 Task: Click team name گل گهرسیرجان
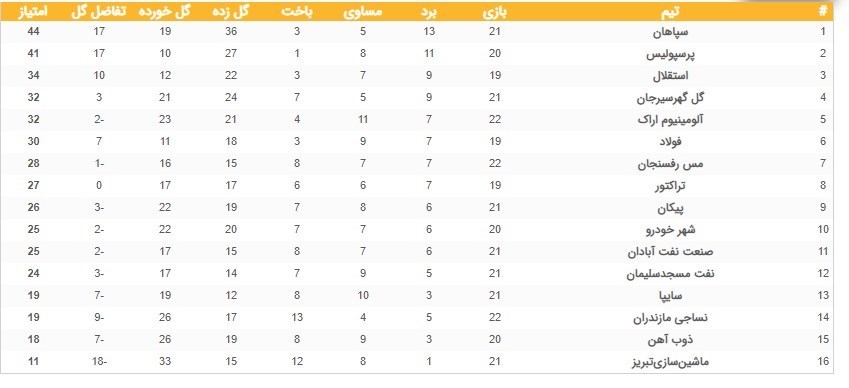tap(670, 98)
